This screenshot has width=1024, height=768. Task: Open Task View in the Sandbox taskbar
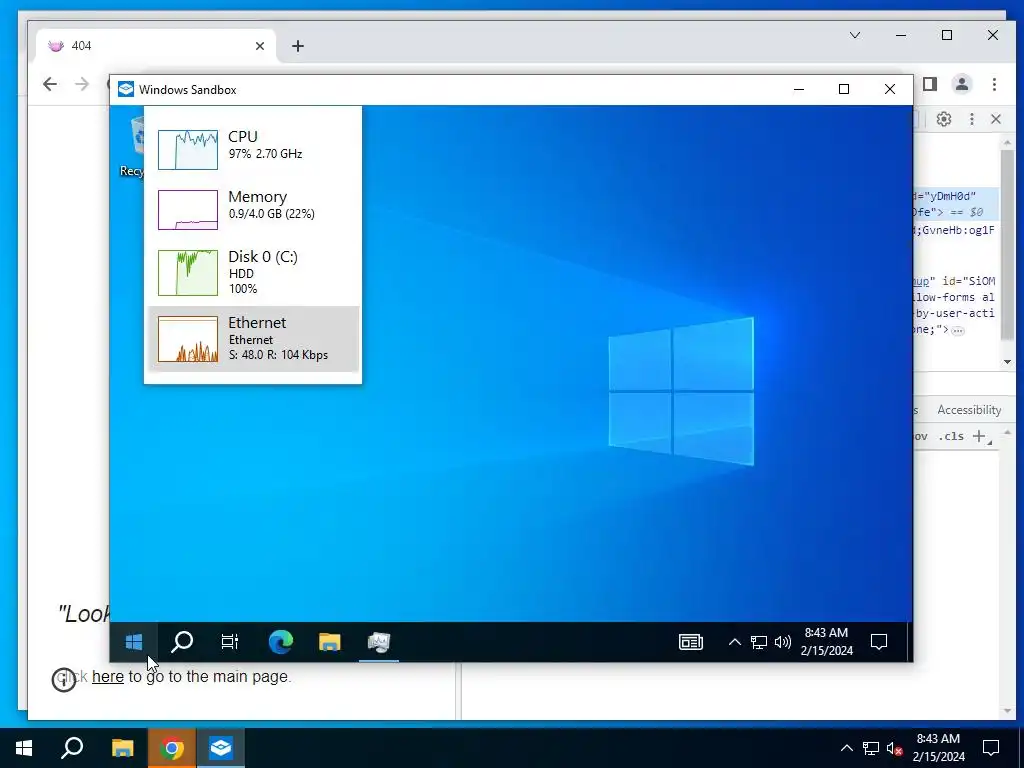[230, 642]
